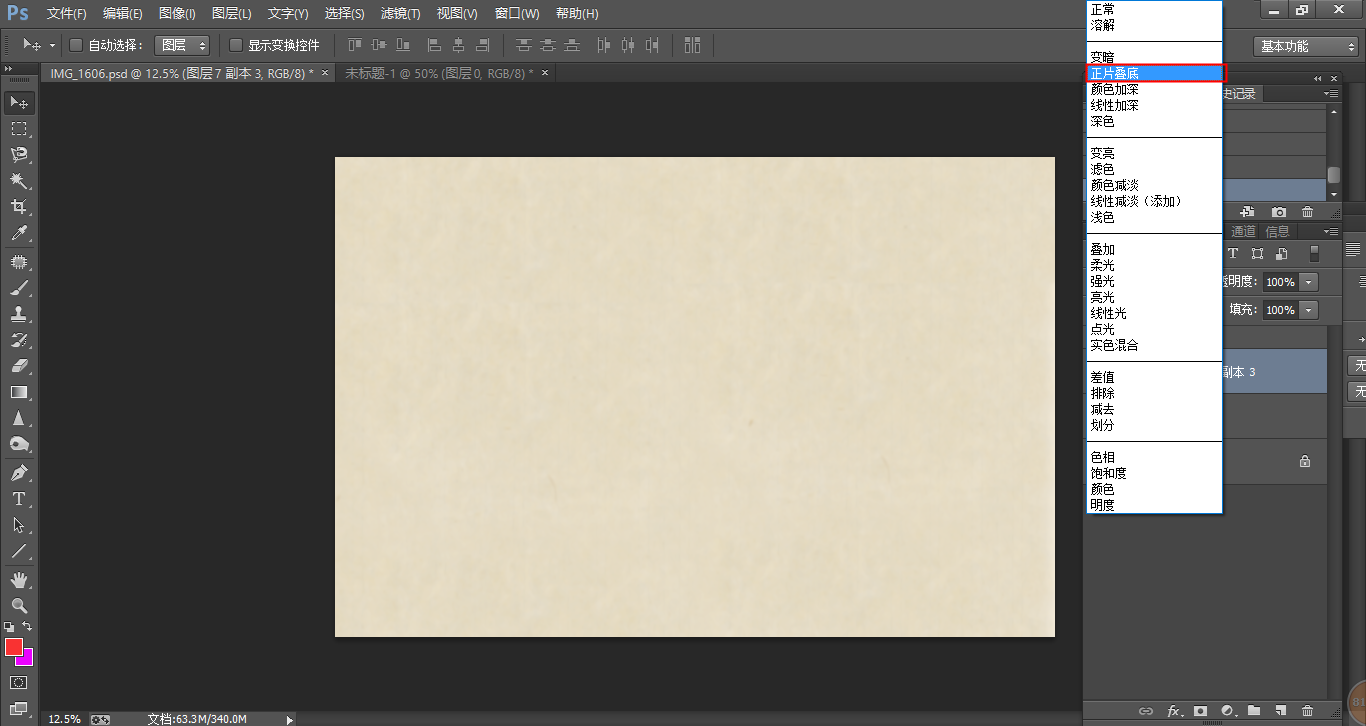
Task: Select the Line shape tool
Action: (19, 551)
